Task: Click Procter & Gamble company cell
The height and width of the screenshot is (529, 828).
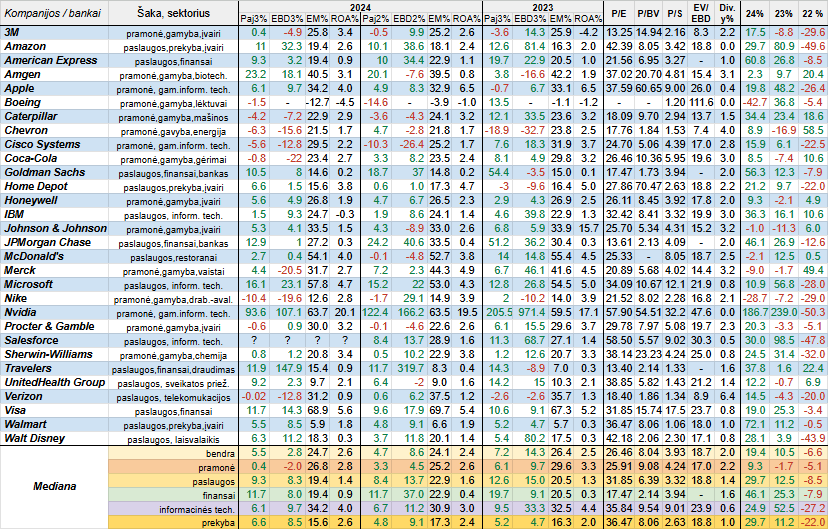Action: coord(54,326)
